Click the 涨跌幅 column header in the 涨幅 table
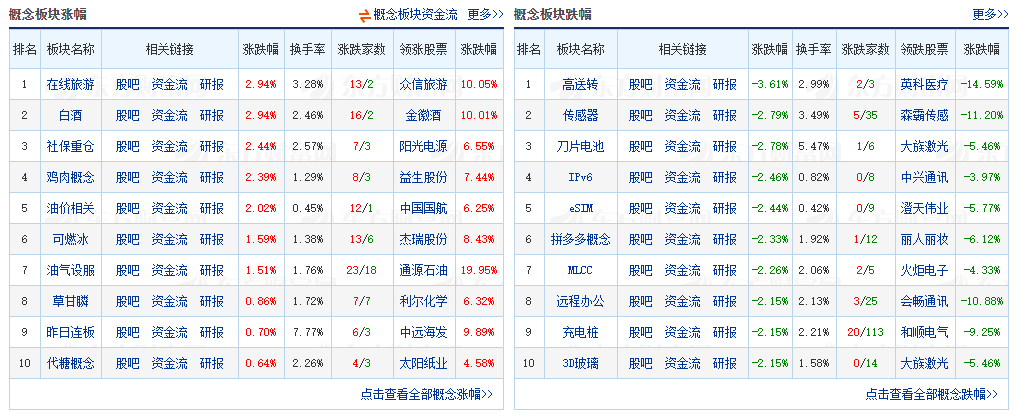Image resolution: width=1016 pixels, height=418 pixels. 260,49
